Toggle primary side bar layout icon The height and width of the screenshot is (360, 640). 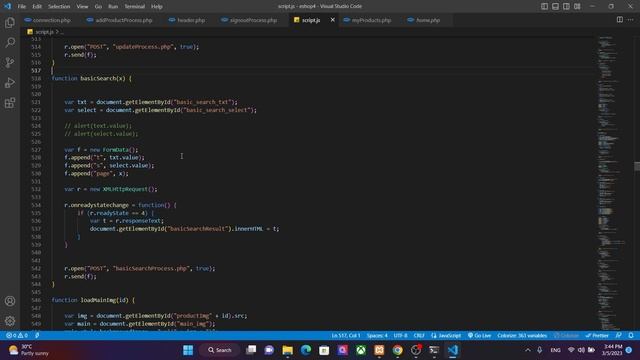[x=544, y=6]
